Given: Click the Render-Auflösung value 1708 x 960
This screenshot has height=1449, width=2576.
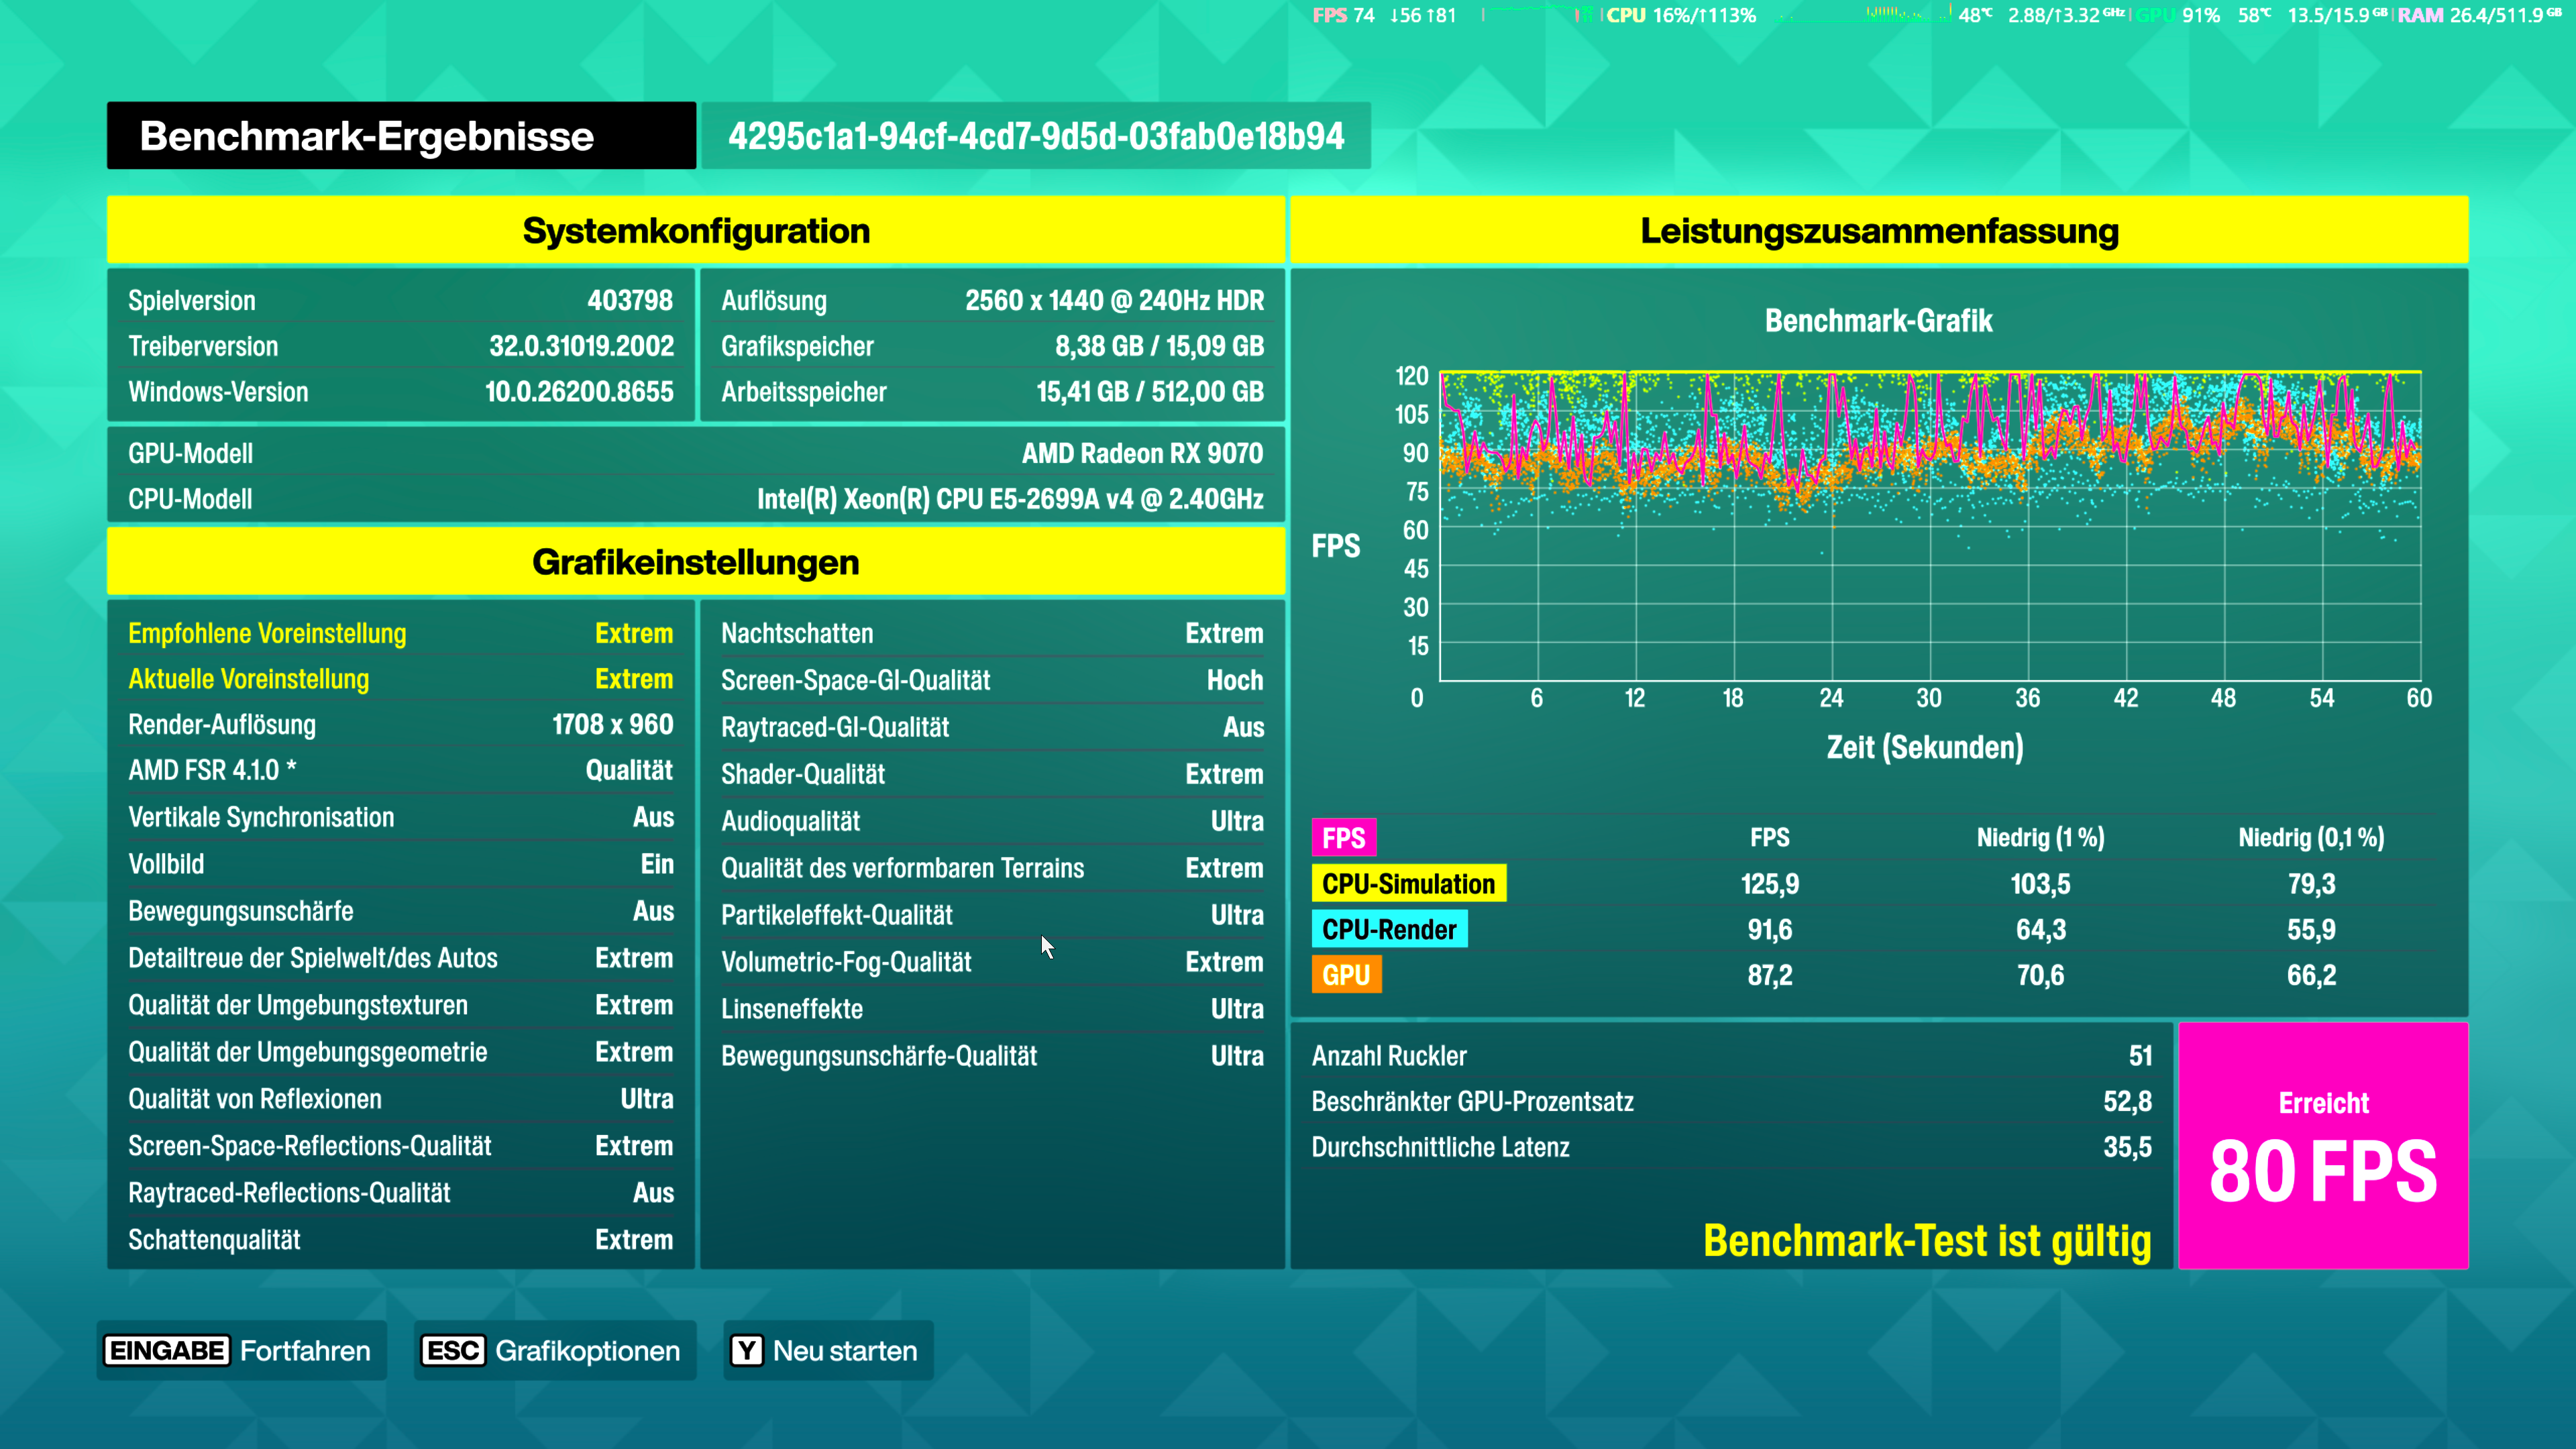Looking at the screenshot, I should point(613,725).
